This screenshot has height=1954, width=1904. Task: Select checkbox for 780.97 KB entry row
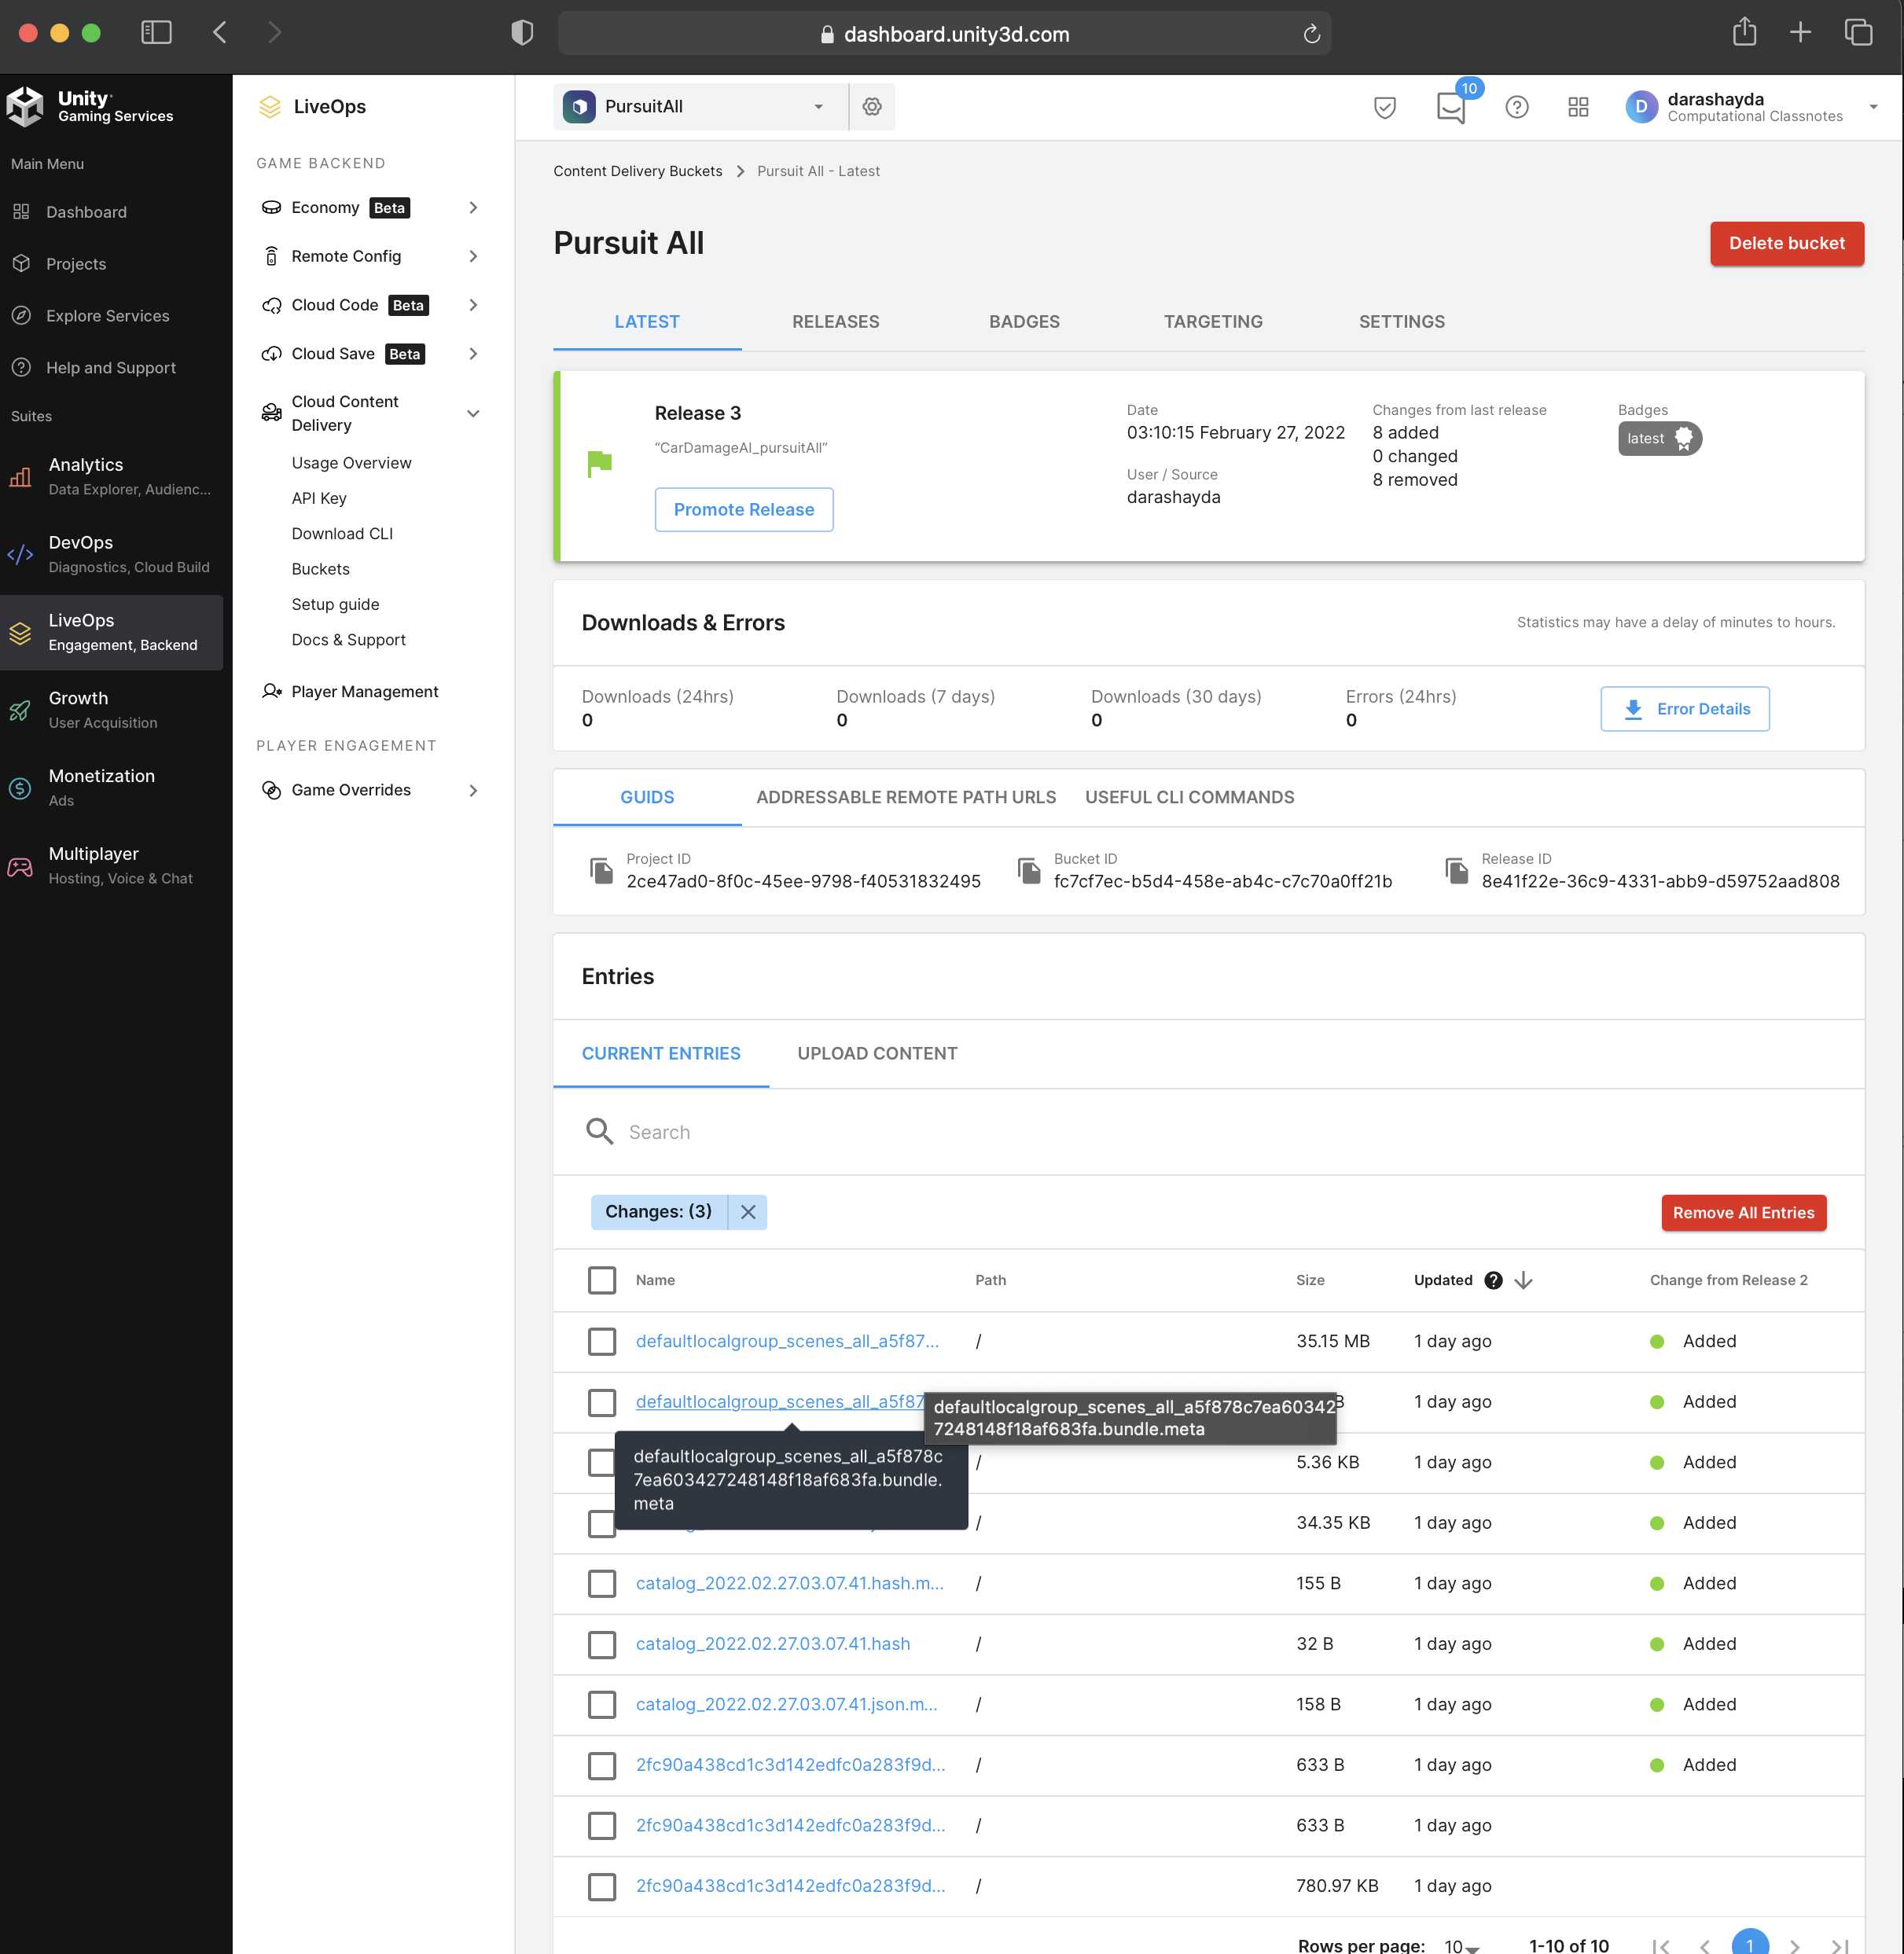click(602, 1886)
